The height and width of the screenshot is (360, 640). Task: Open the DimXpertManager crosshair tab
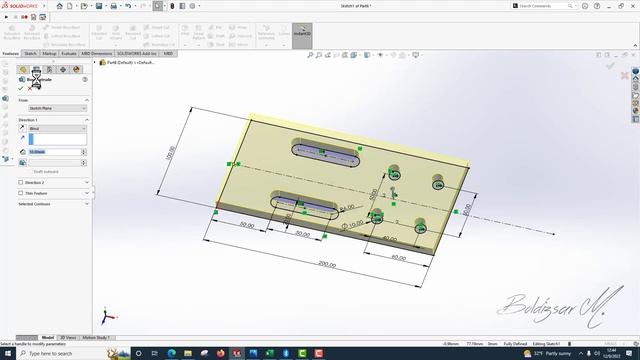point(63,69)
